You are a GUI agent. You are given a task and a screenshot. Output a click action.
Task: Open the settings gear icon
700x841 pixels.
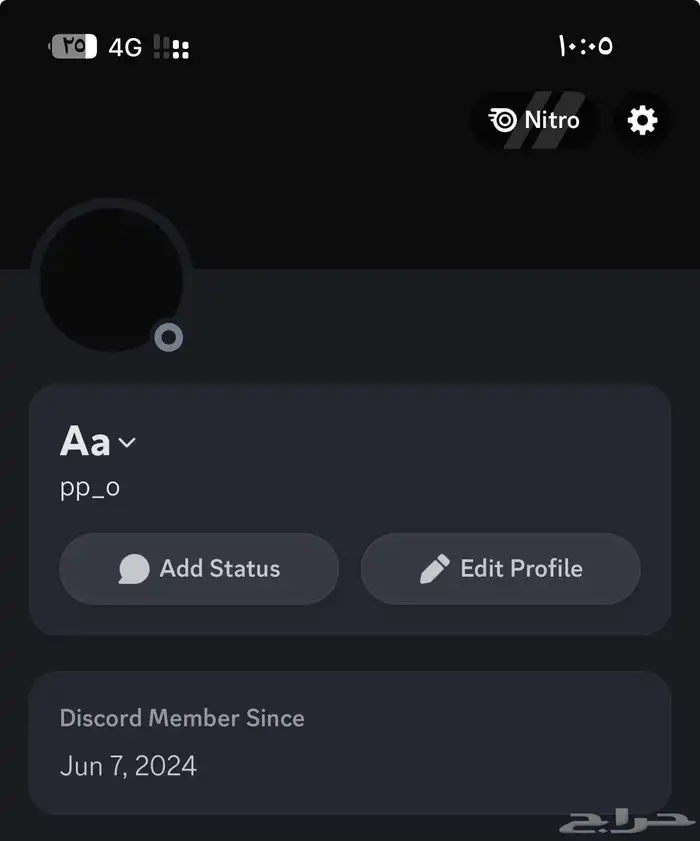(642, 121)
